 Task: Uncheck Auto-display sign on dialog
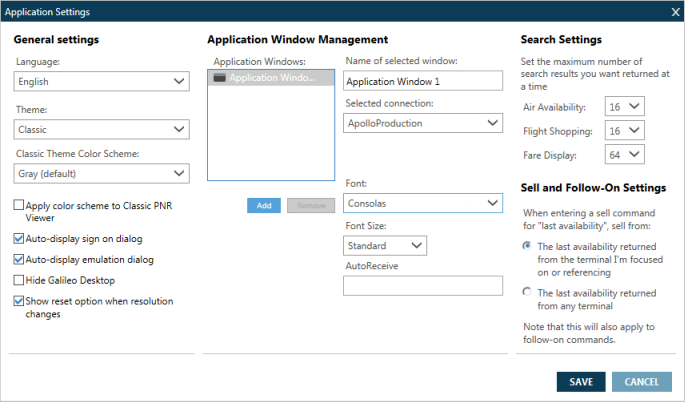coord(20,239)
